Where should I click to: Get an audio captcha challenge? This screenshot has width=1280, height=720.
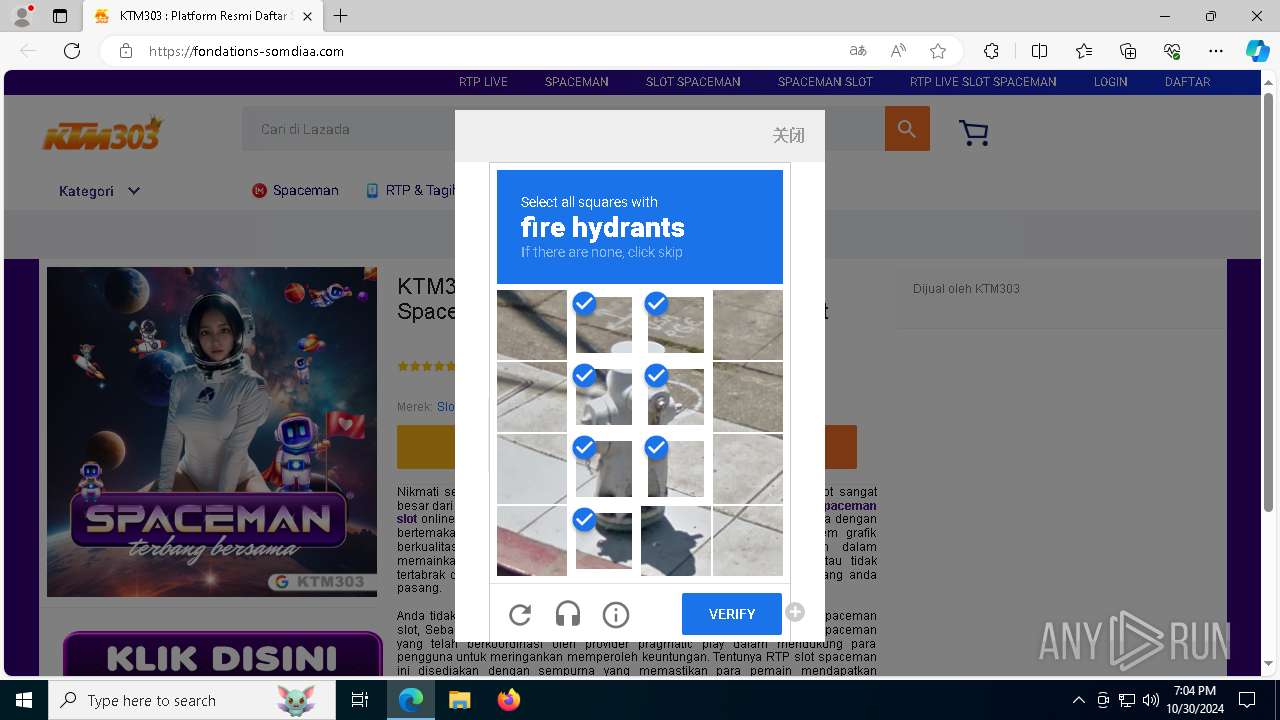(x=568, y=615)
